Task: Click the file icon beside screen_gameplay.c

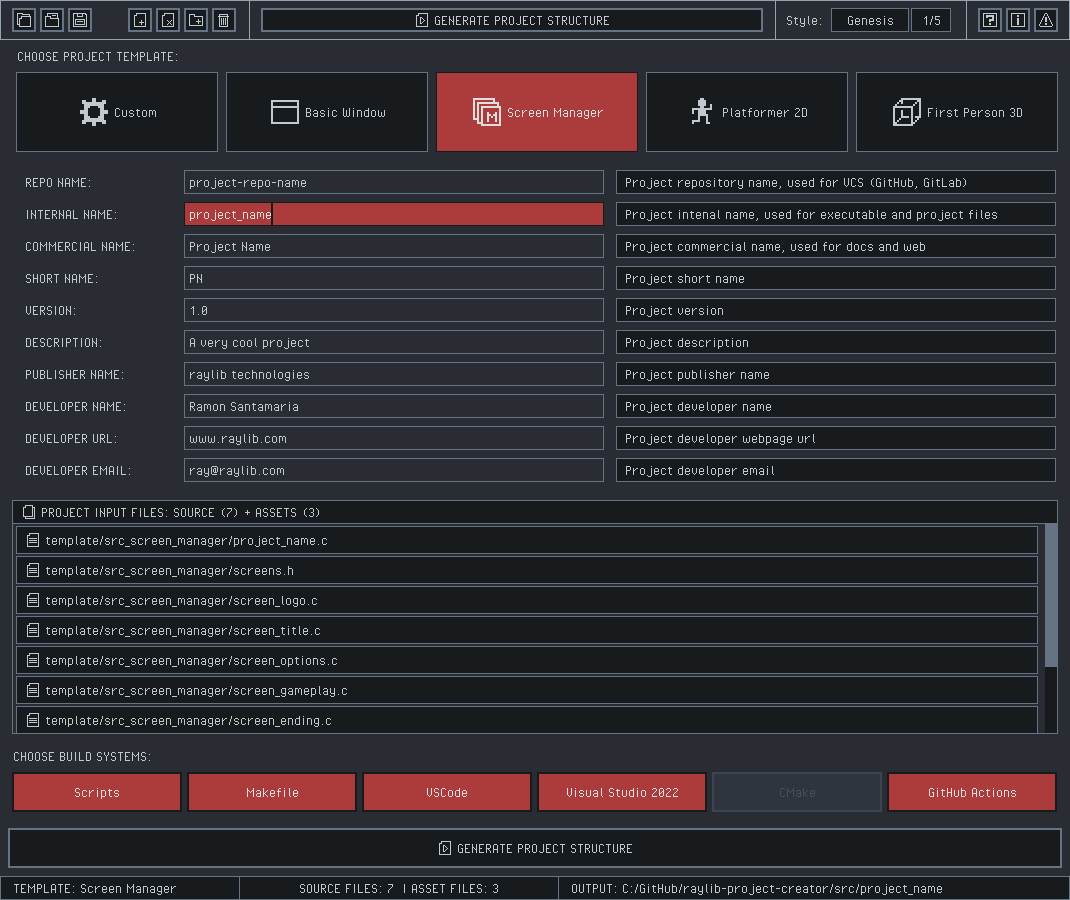Action: 32,691
